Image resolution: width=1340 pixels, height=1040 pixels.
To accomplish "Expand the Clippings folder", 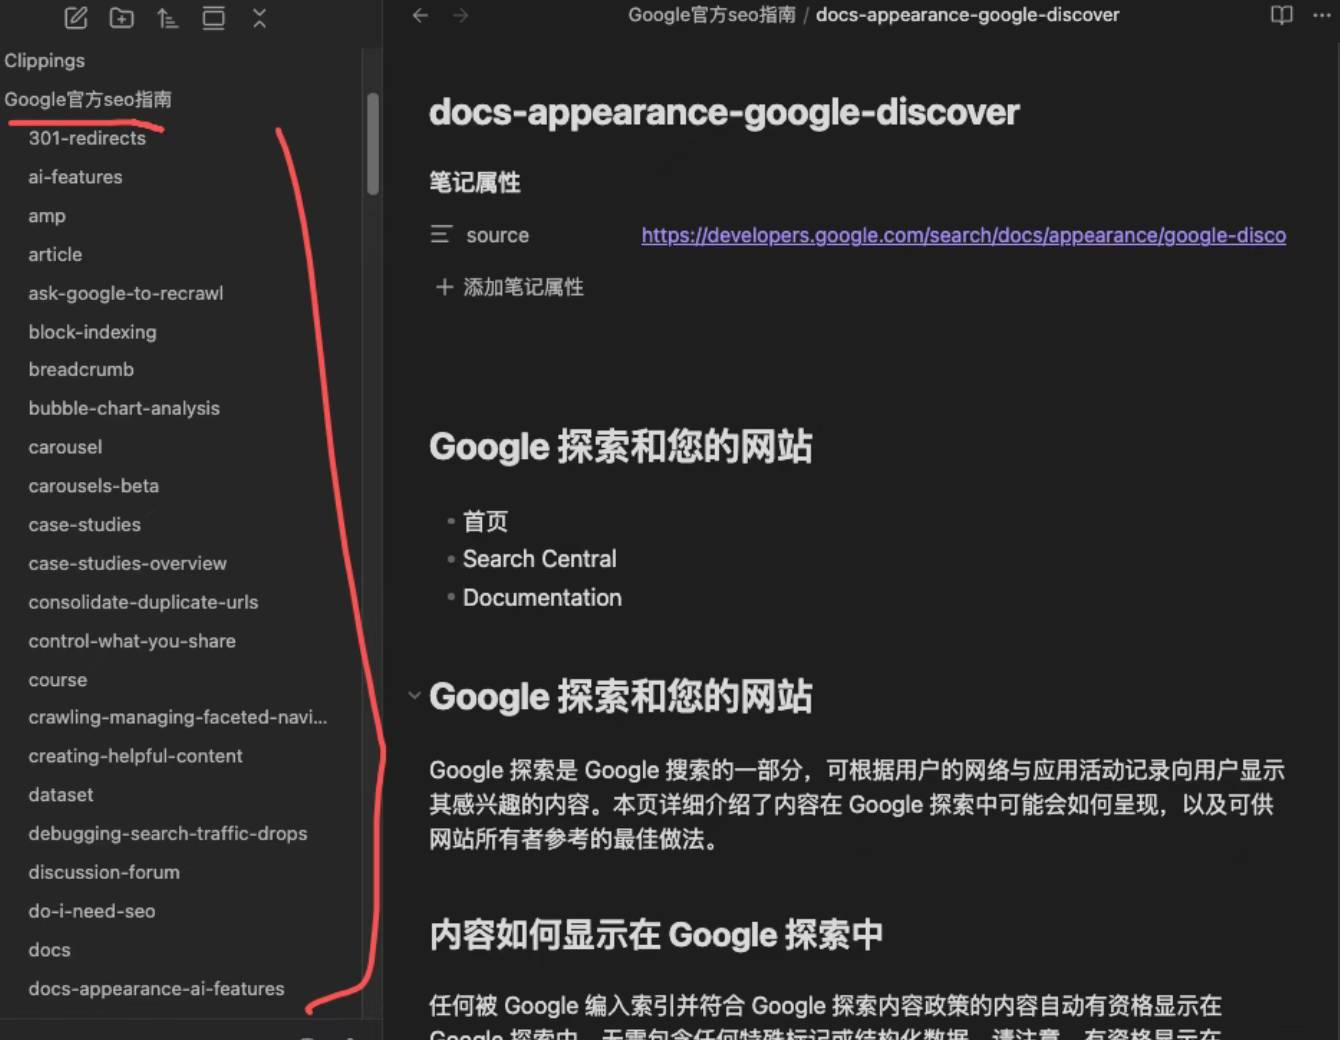I will coord(45,61).
